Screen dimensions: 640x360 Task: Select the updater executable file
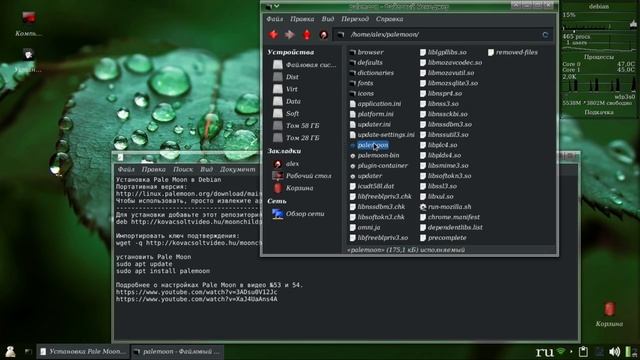click(366, 176)
